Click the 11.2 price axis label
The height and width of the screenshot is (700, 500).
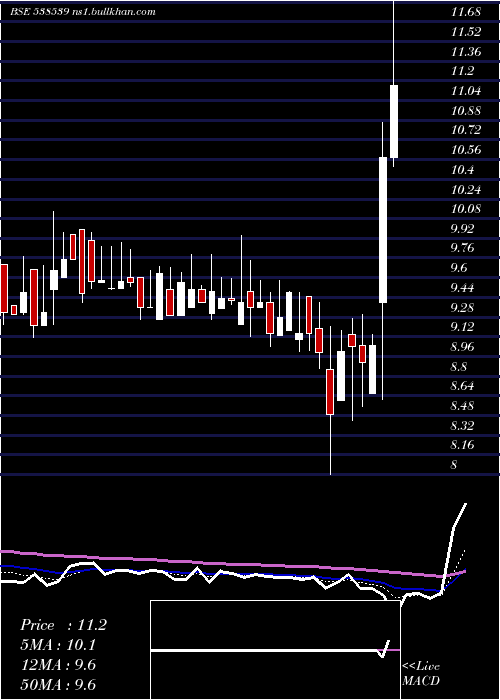(x=462, y=71)
